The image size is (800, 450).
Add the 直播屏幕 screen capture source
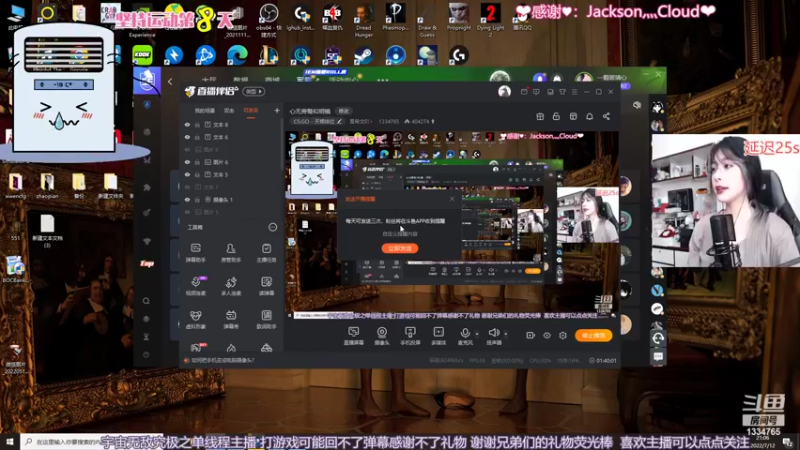pos(354,336)
